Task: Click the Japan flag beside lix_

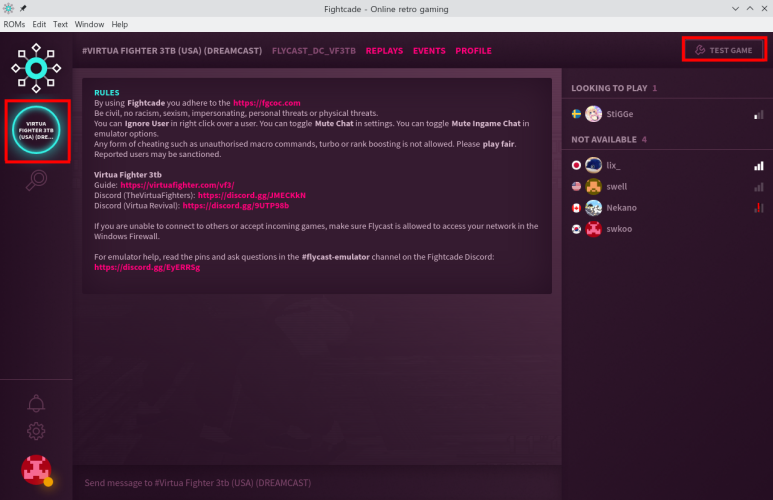Action: [576, 165]
